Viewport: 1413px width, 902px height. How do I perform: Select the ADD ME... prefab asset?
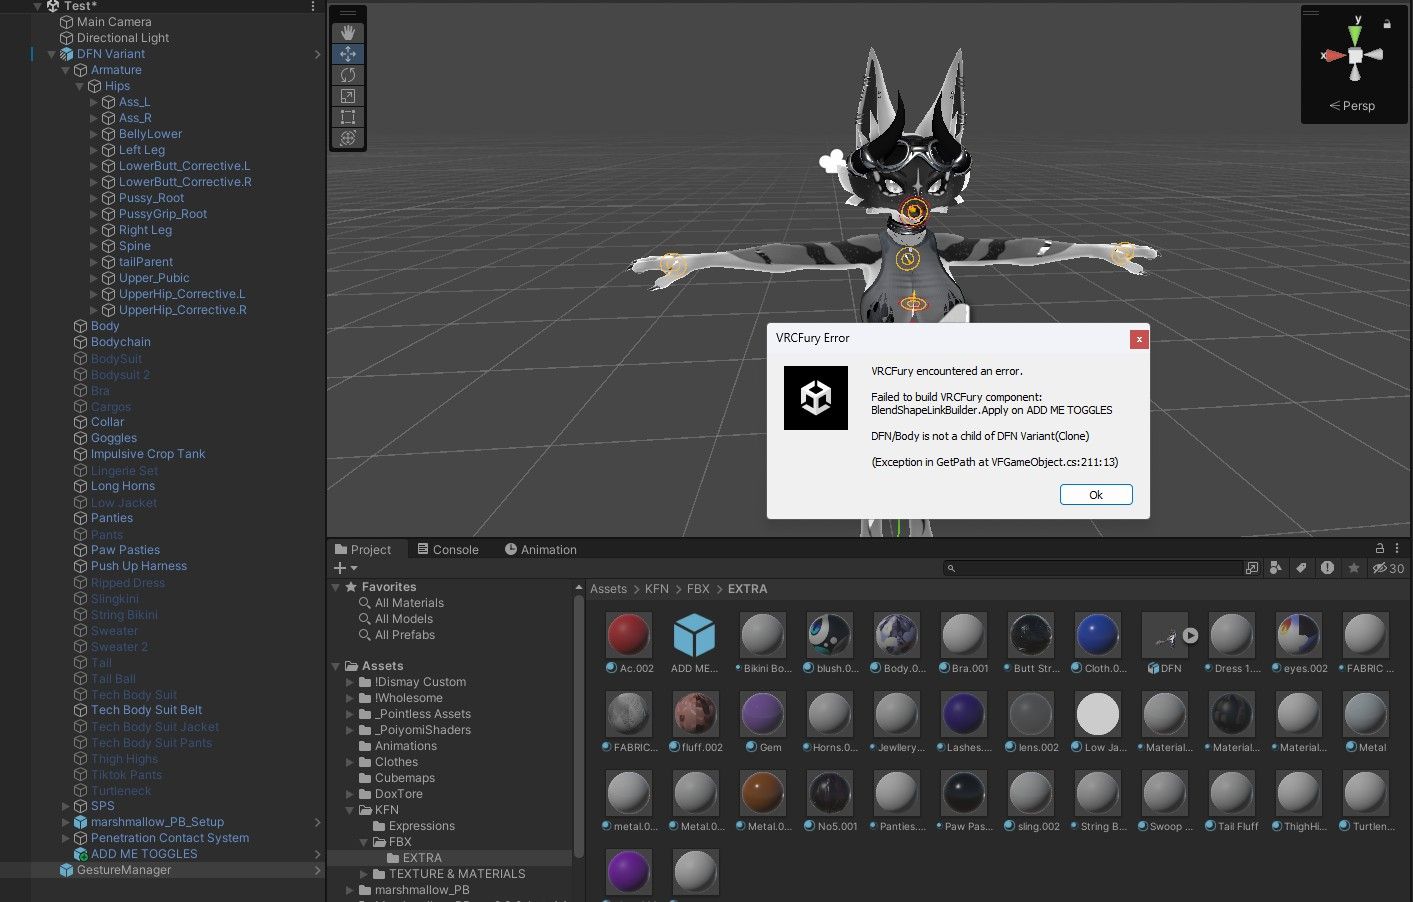click(694, 643)
